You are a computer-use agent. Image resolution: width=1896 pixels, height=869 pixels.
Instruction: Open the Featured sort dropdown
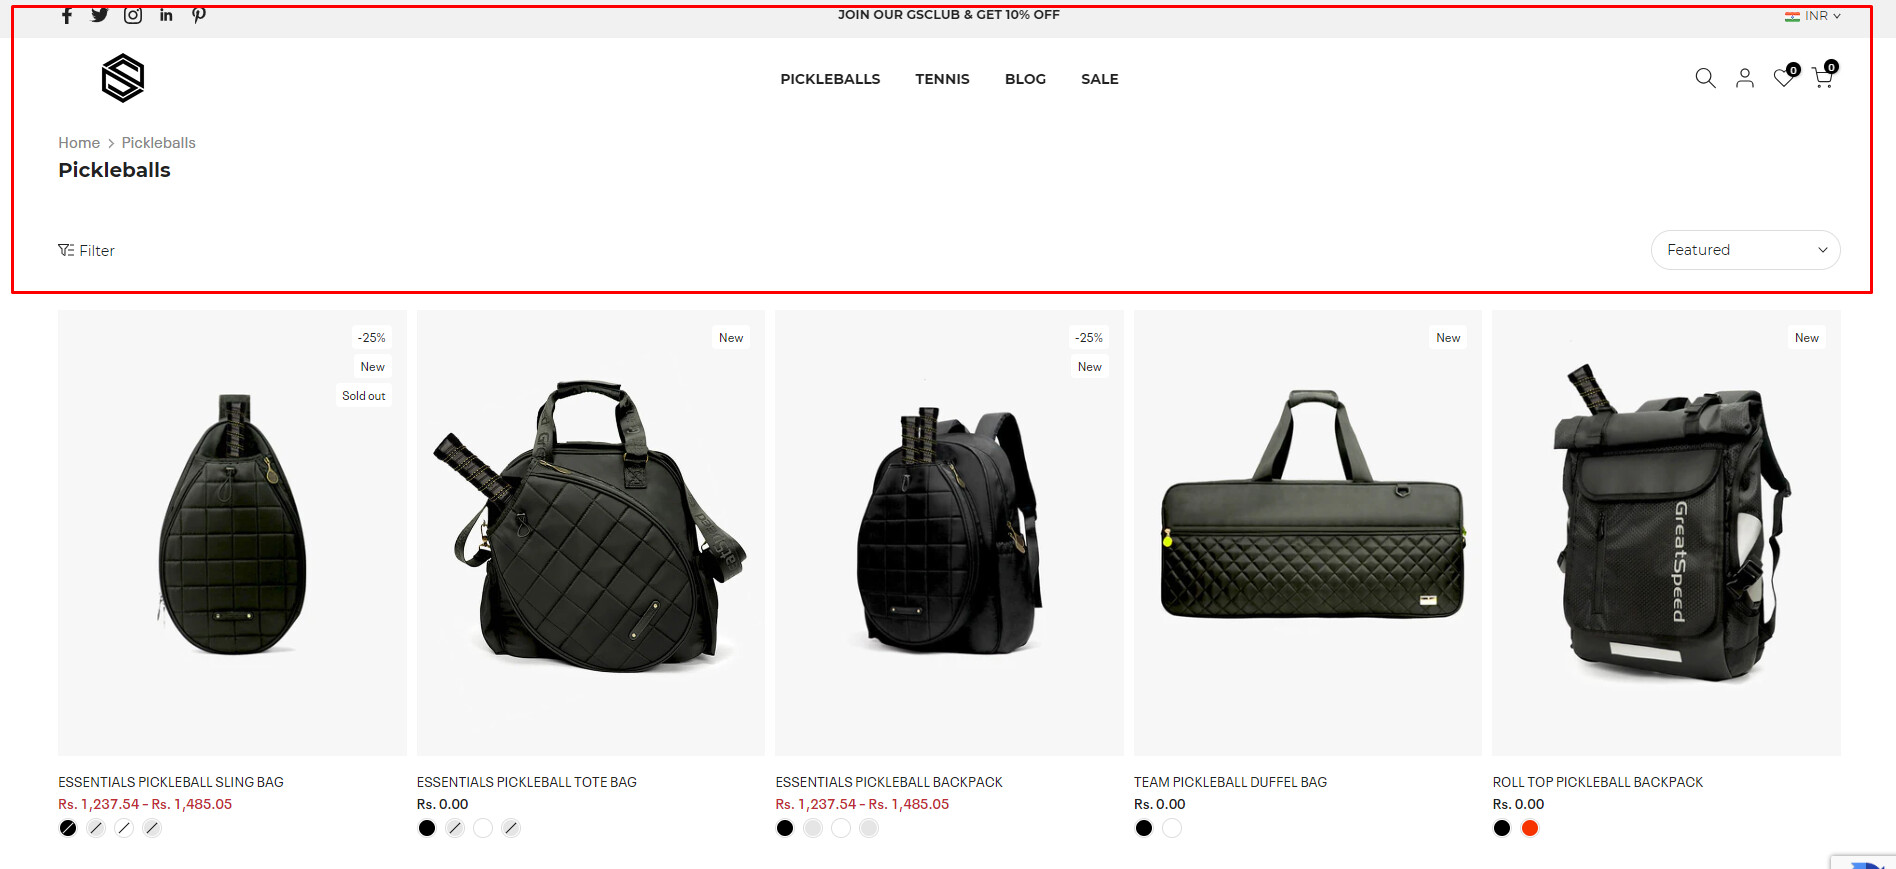[1745, 250]
